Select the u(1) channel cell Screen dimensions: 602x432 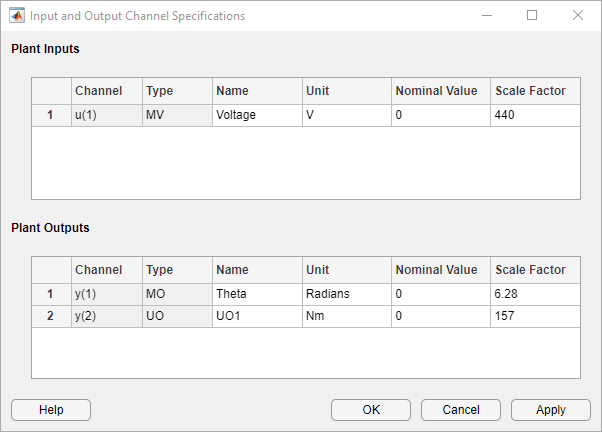pos(107,115)
